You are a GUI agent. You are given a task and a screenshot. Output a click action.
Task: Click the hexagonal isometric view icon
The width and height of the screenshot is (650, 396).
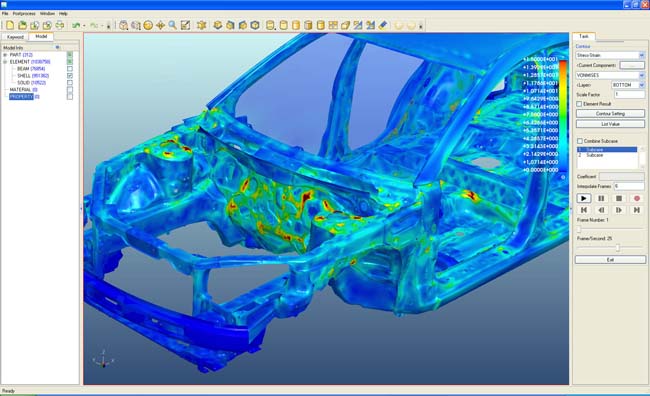click(255, 26)
